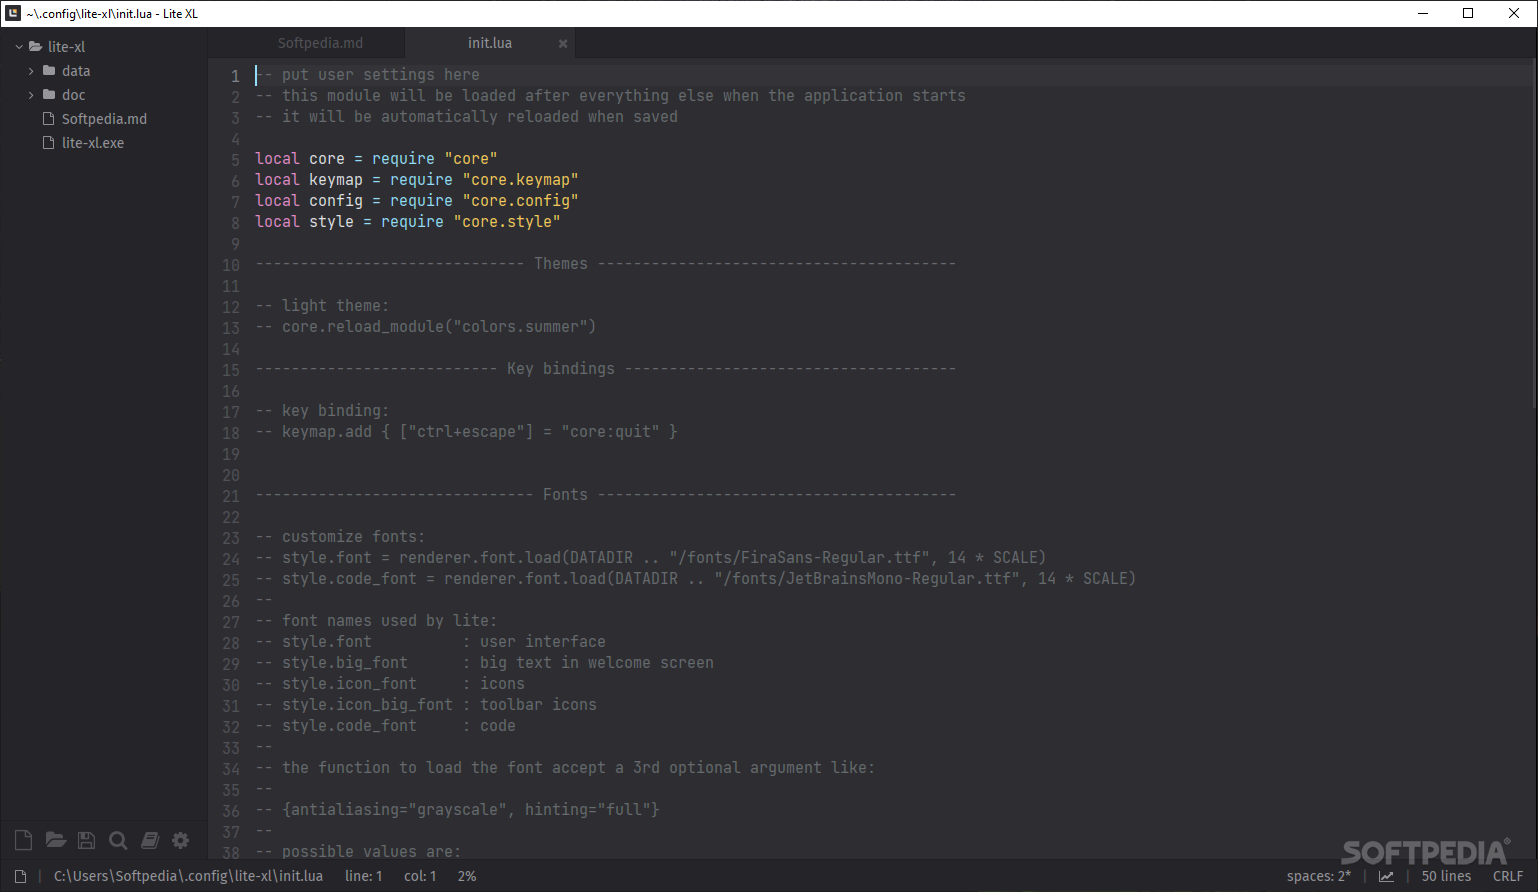Select the data folder label in tree
Viewport: 1538px width, 892px height.
[76, 70]
